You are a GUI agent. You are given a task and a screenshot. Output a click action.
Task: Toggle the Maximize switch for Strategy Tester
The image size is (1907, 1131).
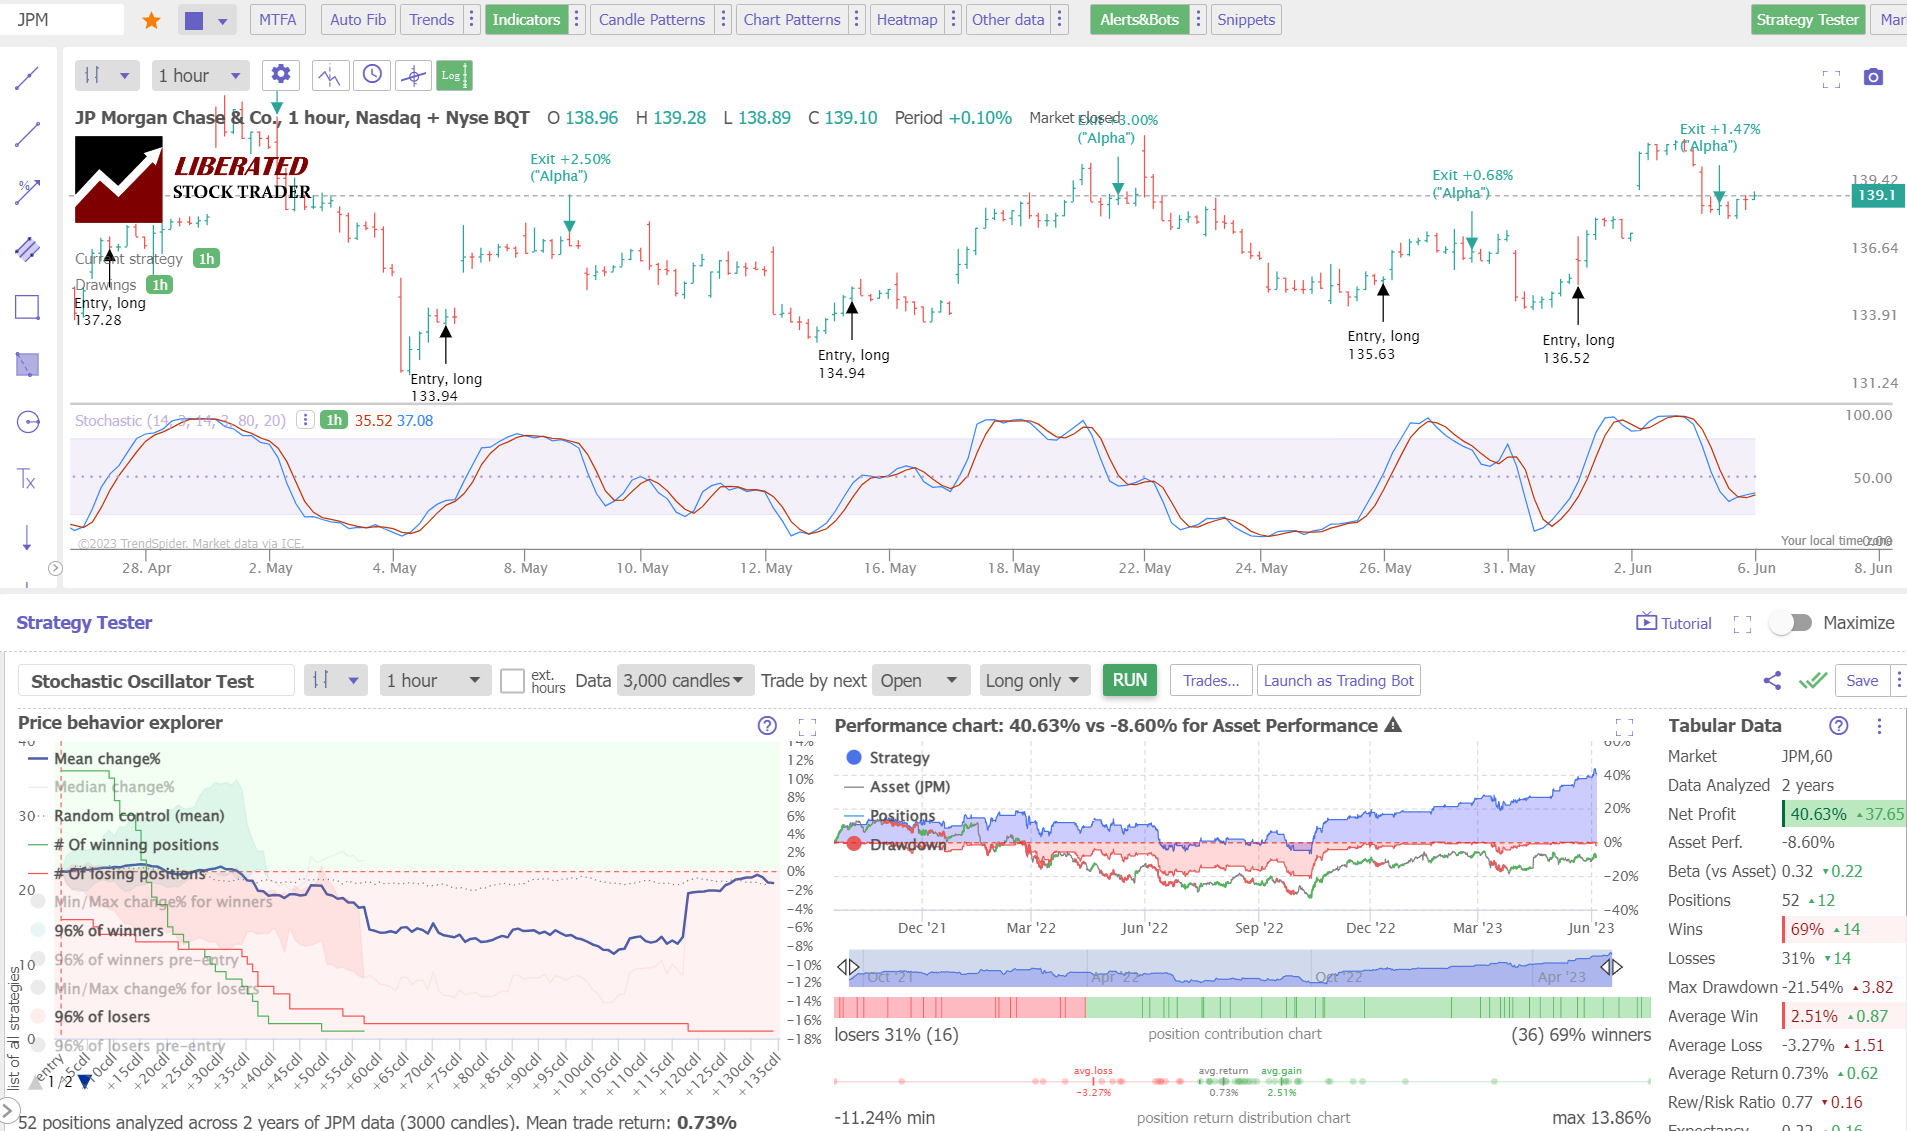coord(1791,622)
